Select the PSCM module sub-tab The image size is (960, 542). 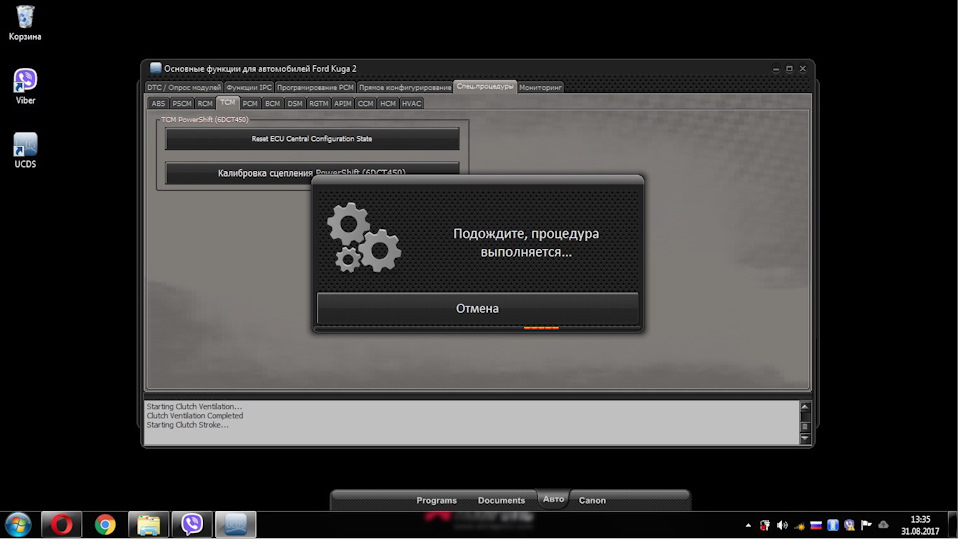click(182, 104)
